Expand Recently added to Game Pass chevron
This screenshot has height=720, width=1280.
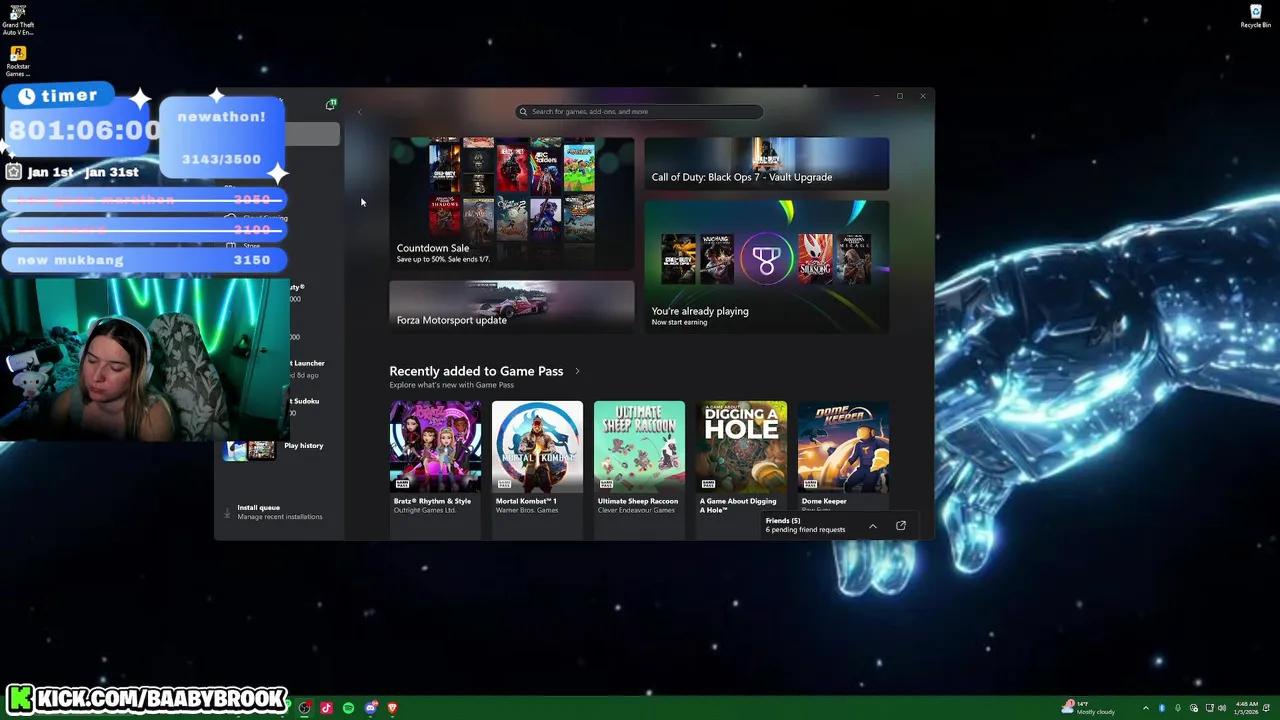[x=577, y=371]
